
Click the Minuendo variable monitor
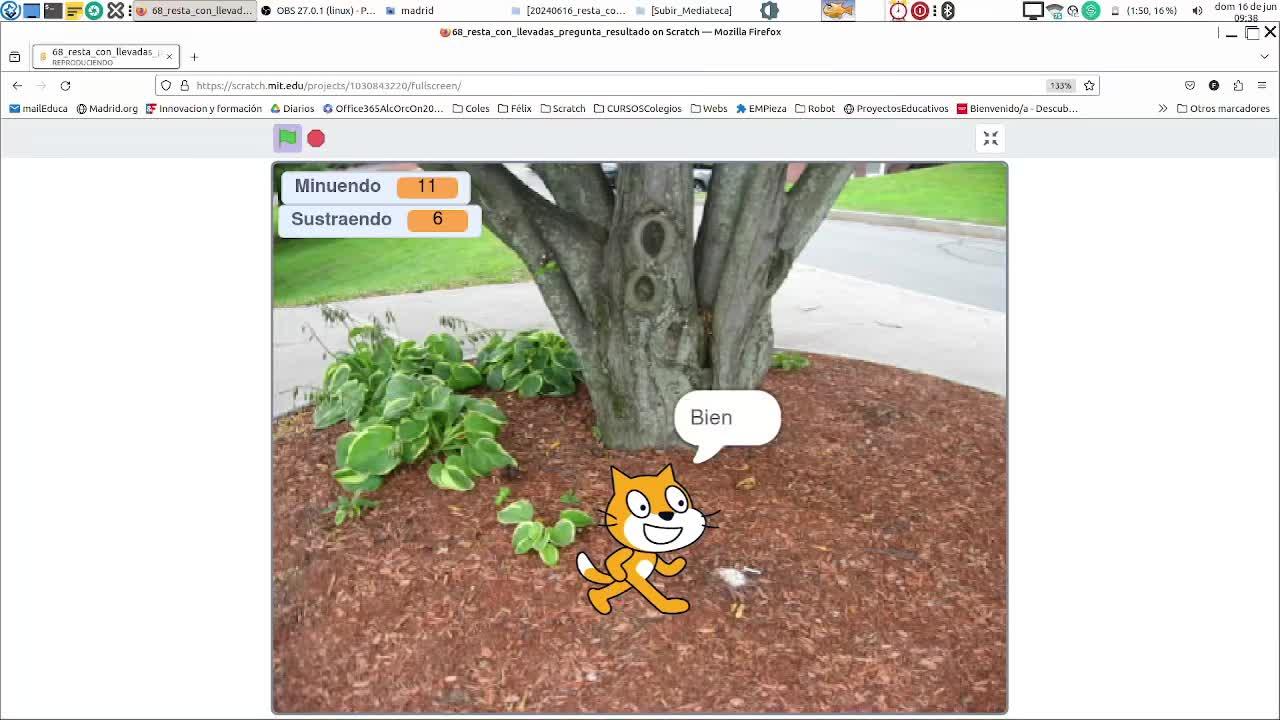pos(374,186)
